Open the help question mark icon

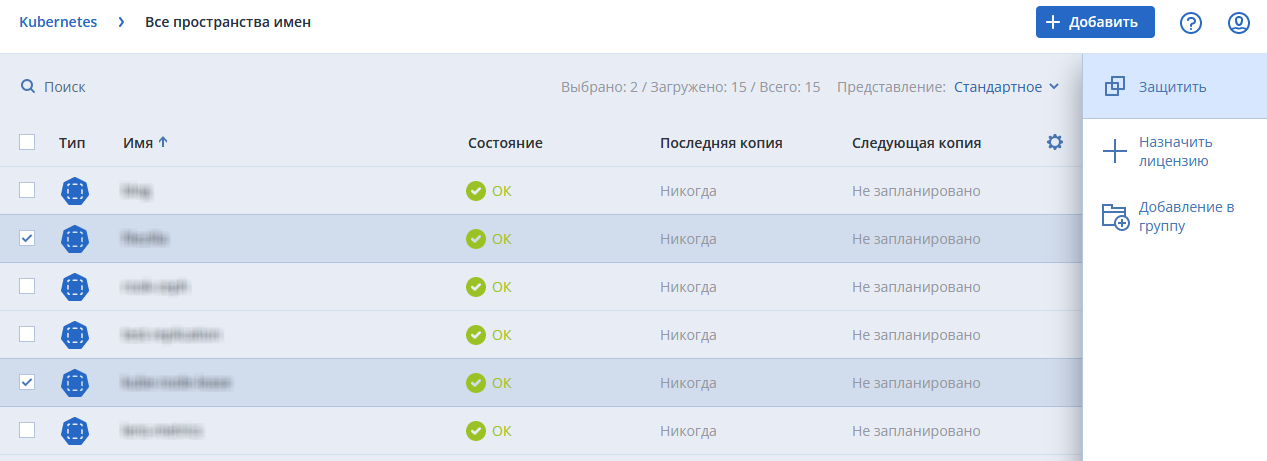click(1190, 22)
